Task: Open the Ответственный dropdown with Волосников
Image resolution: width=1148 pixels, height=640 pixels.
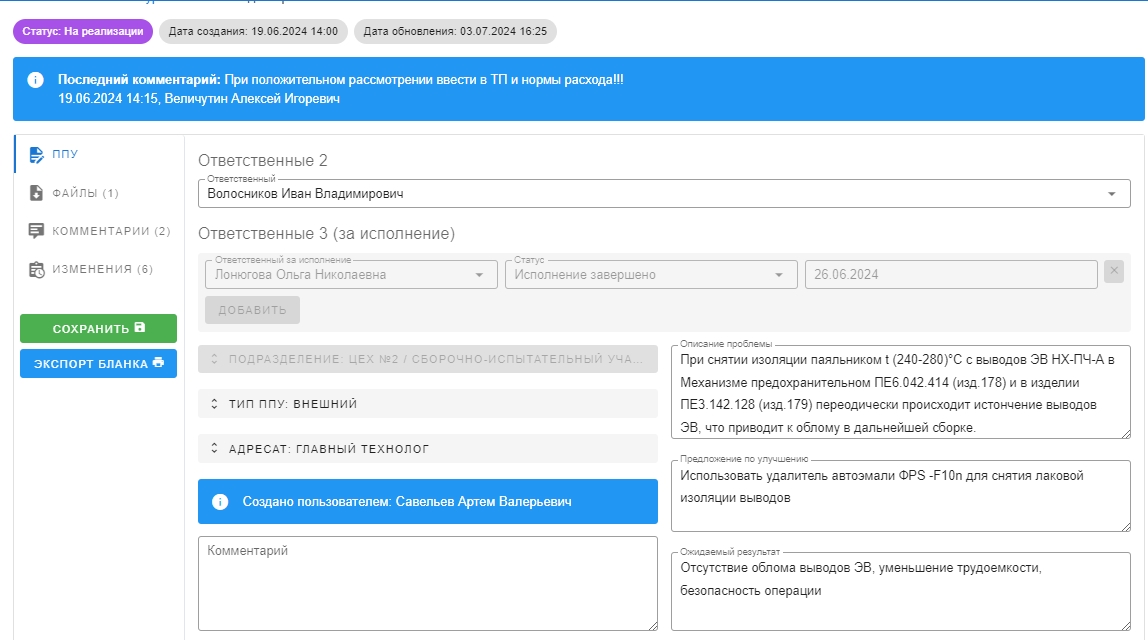Action: [1112, 194]
